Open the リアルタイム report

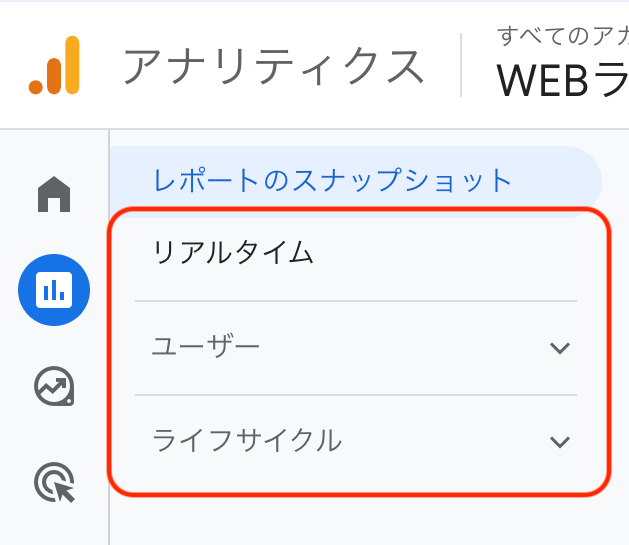click(x=233, y=253)
